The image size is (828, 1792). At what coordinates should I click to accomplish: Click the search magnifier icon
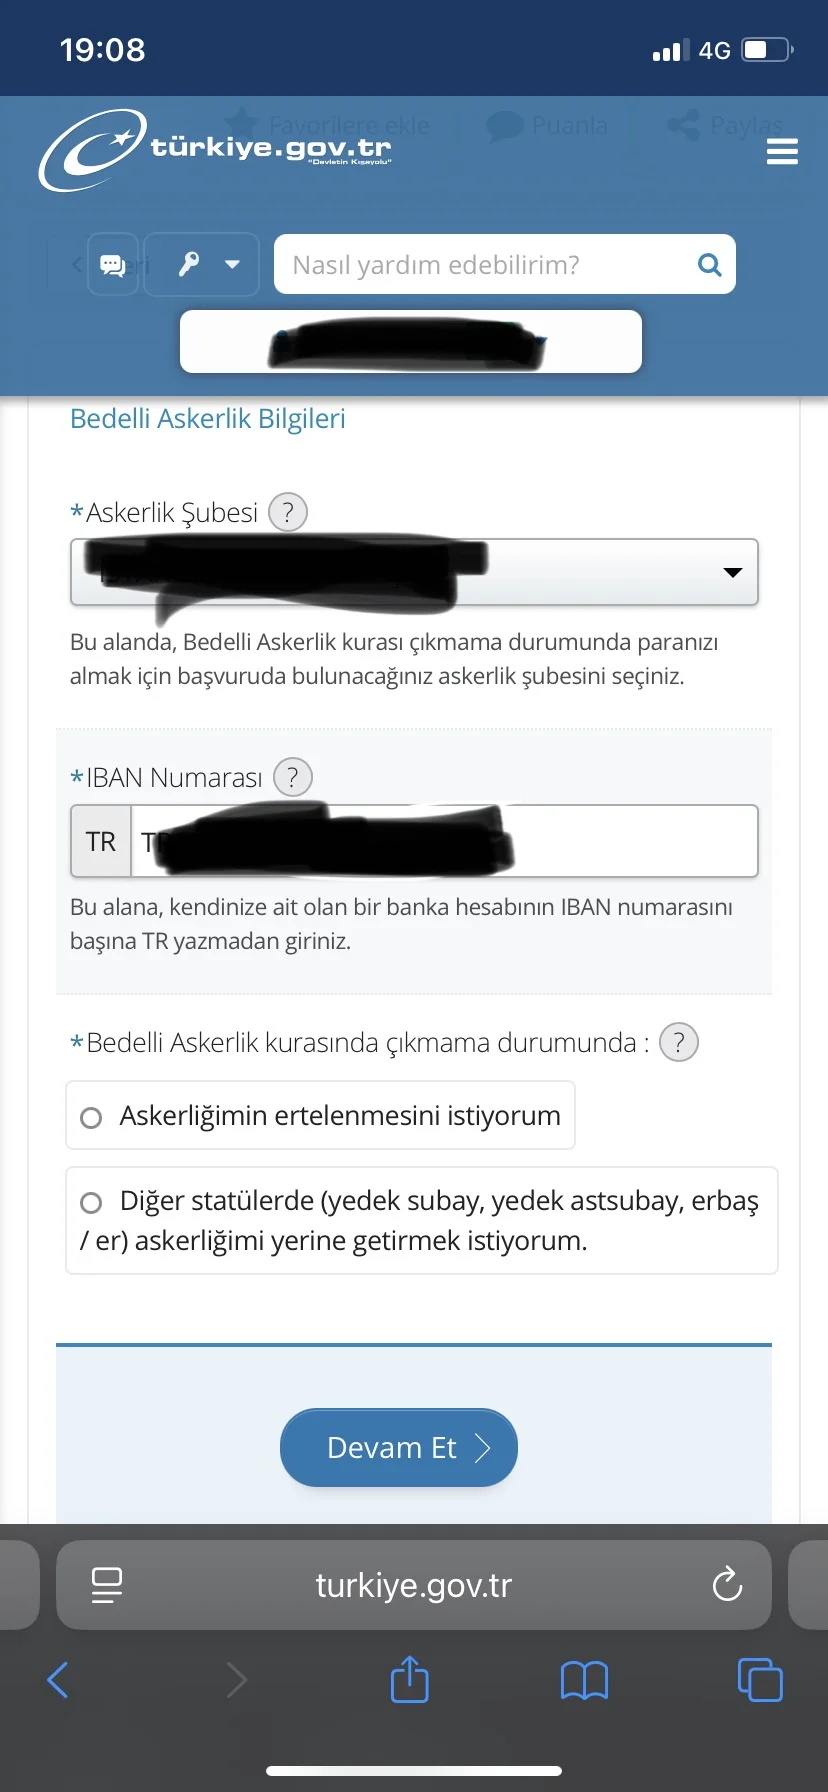click(x=709, y=265)
